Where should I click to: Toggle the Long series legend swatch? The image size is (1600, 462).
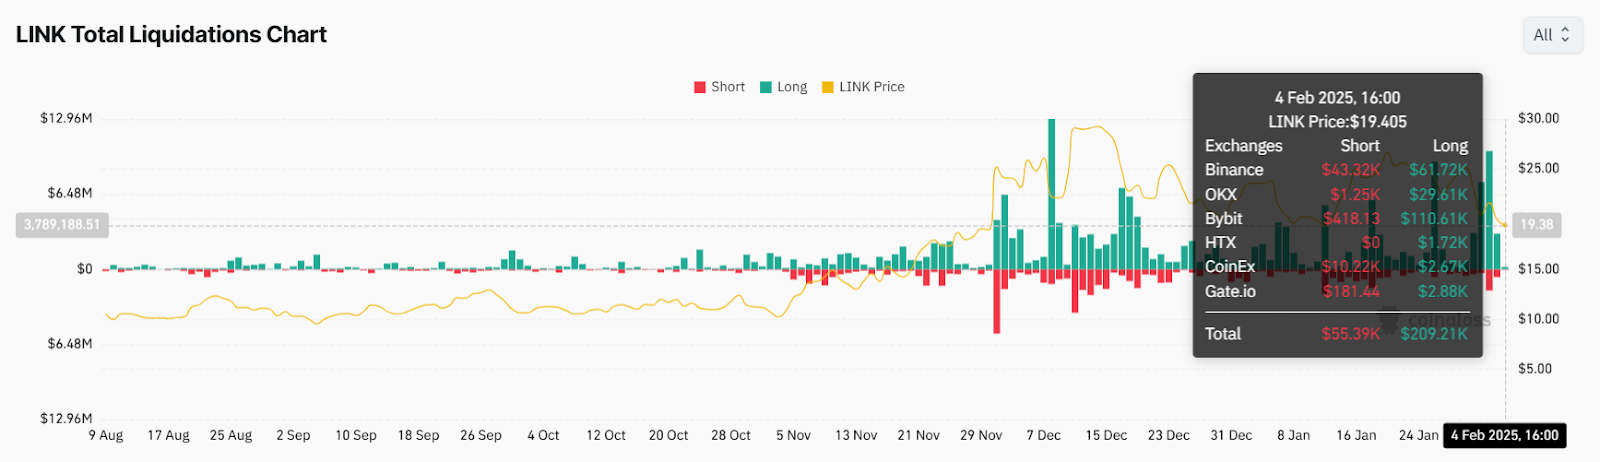766,87
